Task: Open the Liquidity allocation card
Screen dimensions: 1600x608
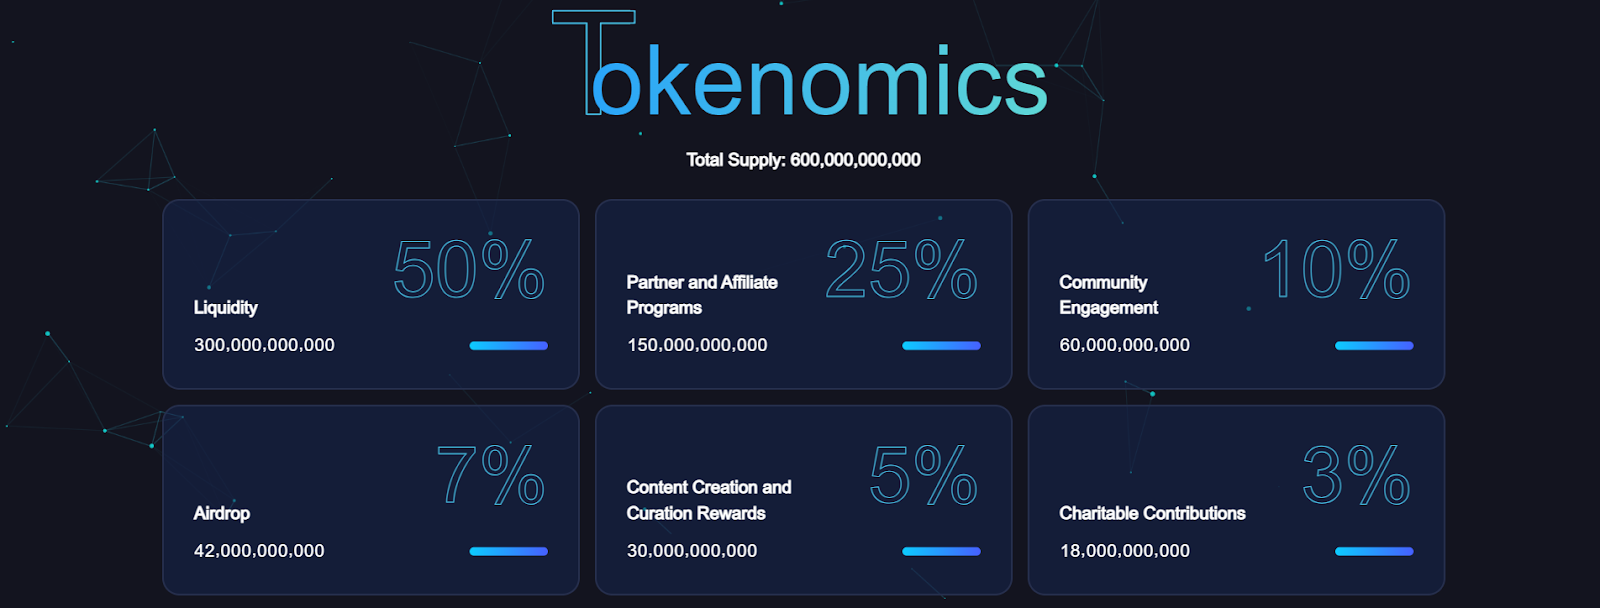Action: (371, 294)
